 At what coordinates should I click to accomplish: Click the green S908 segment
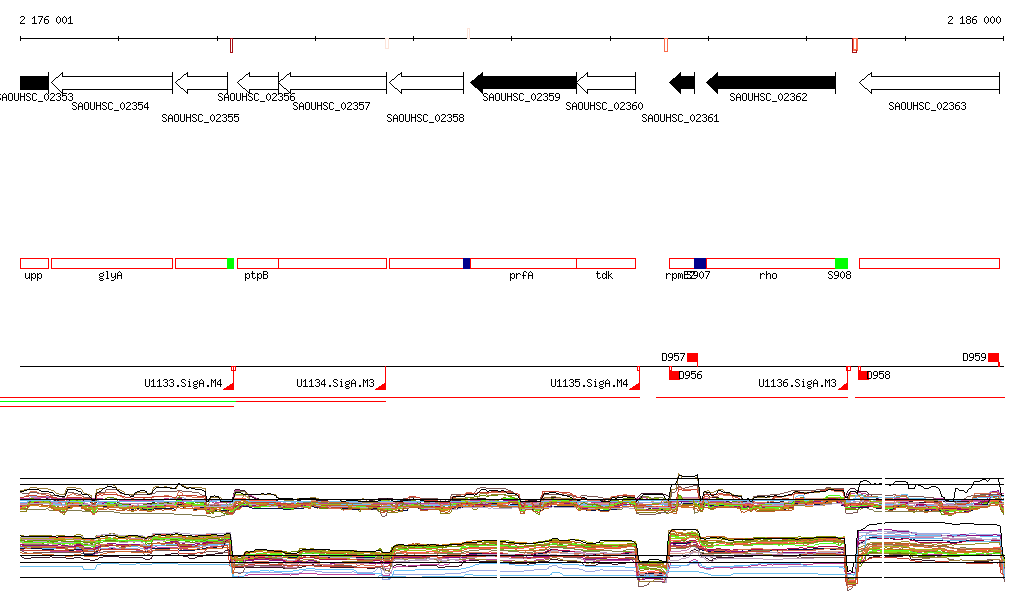[x=842, y=264]
